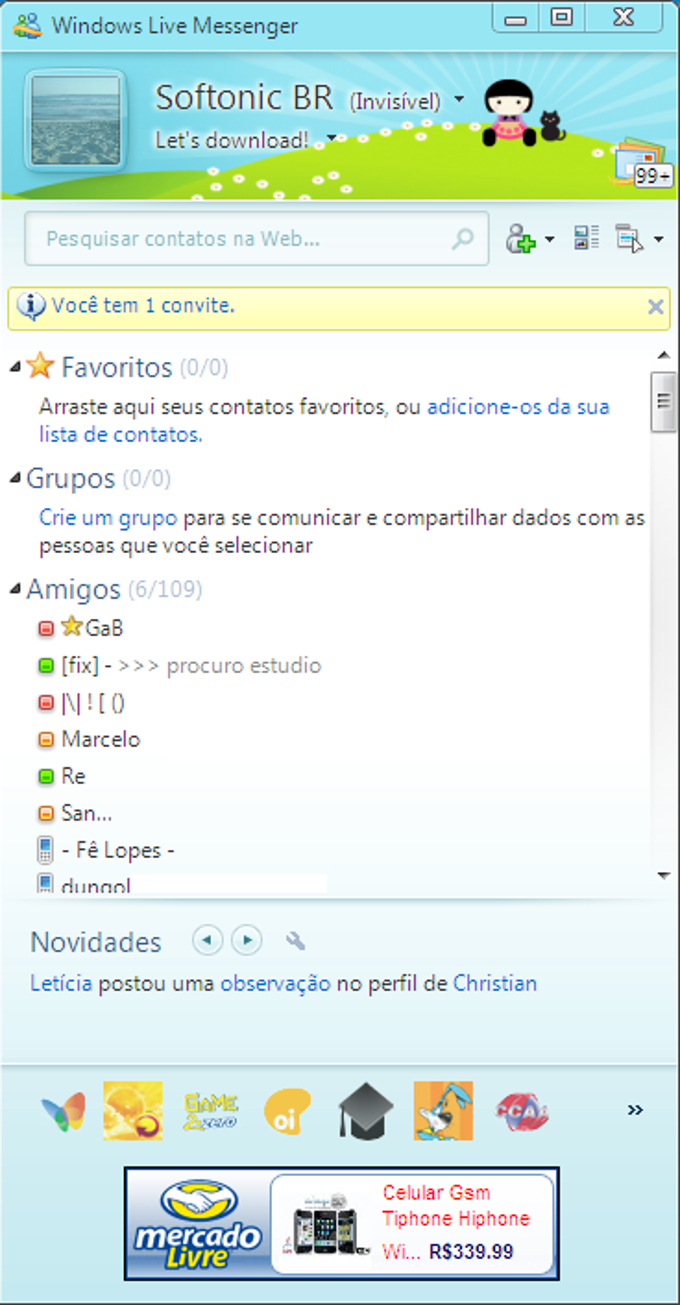Open the MSN butterfly tab
680x1305 pixels.
62,1111
